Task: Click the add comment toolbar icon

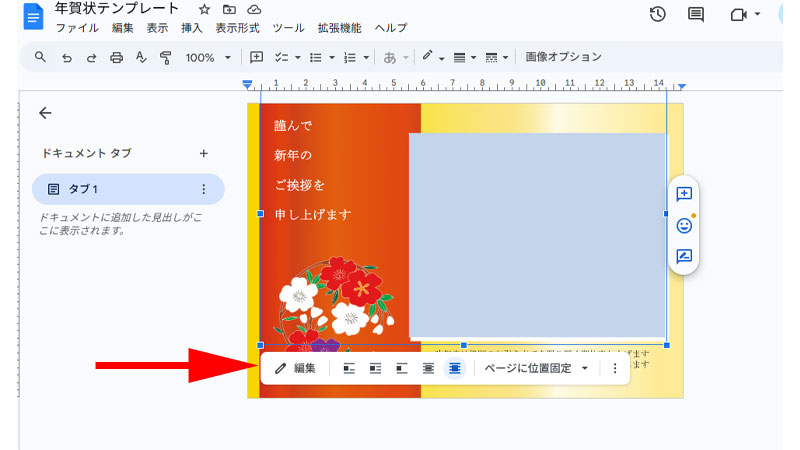Action: click(257, 57)
